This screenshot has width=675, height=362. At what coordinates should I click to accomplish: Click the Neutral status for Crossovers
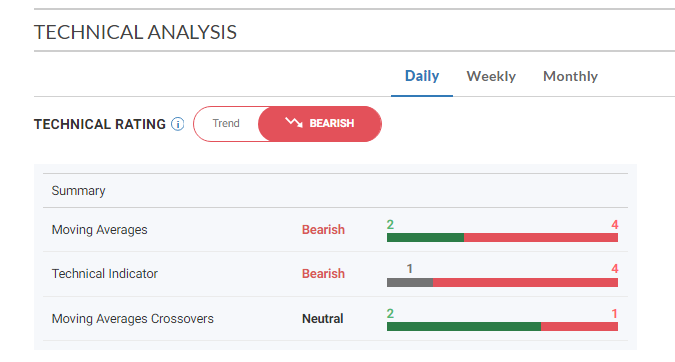(x=322, y=319)
